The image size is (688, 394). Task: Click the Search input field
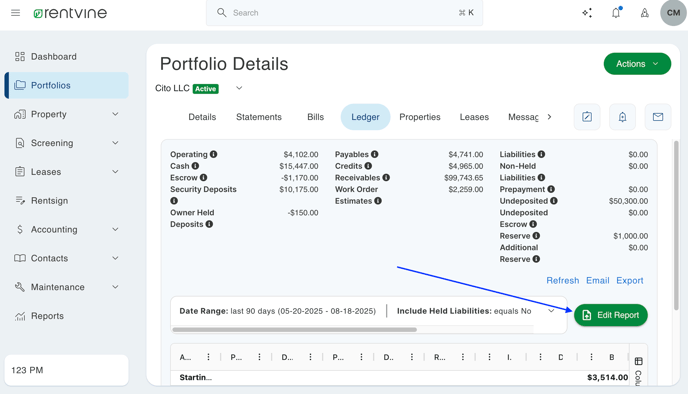point(344,13)
